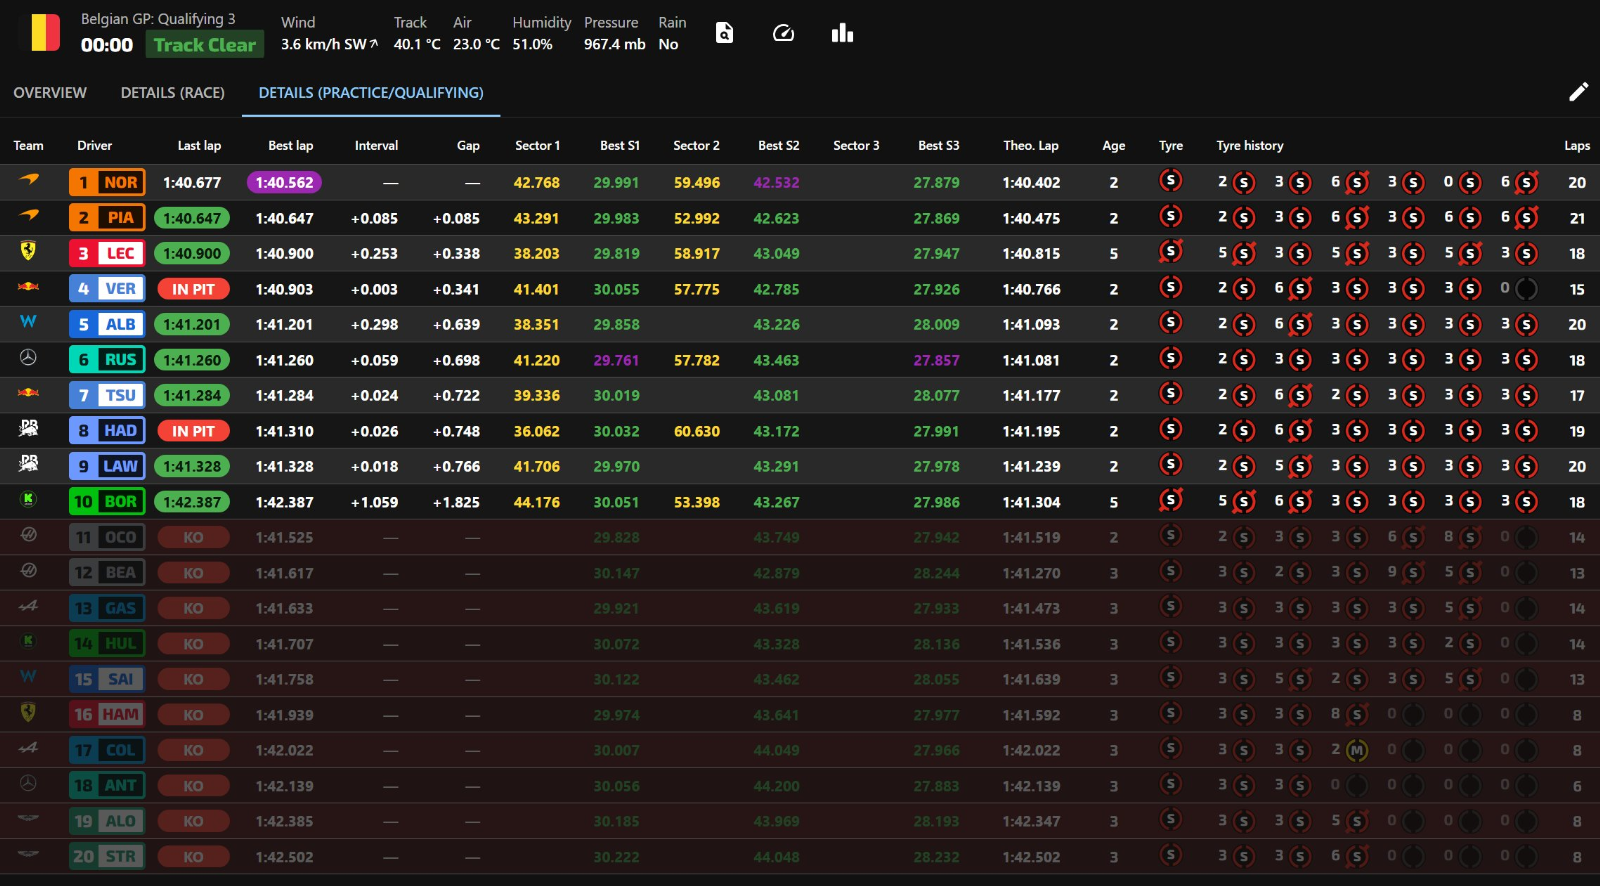Click the Track Clear status indicator
The image size is (1600, 886).
(x=204, y=45)
